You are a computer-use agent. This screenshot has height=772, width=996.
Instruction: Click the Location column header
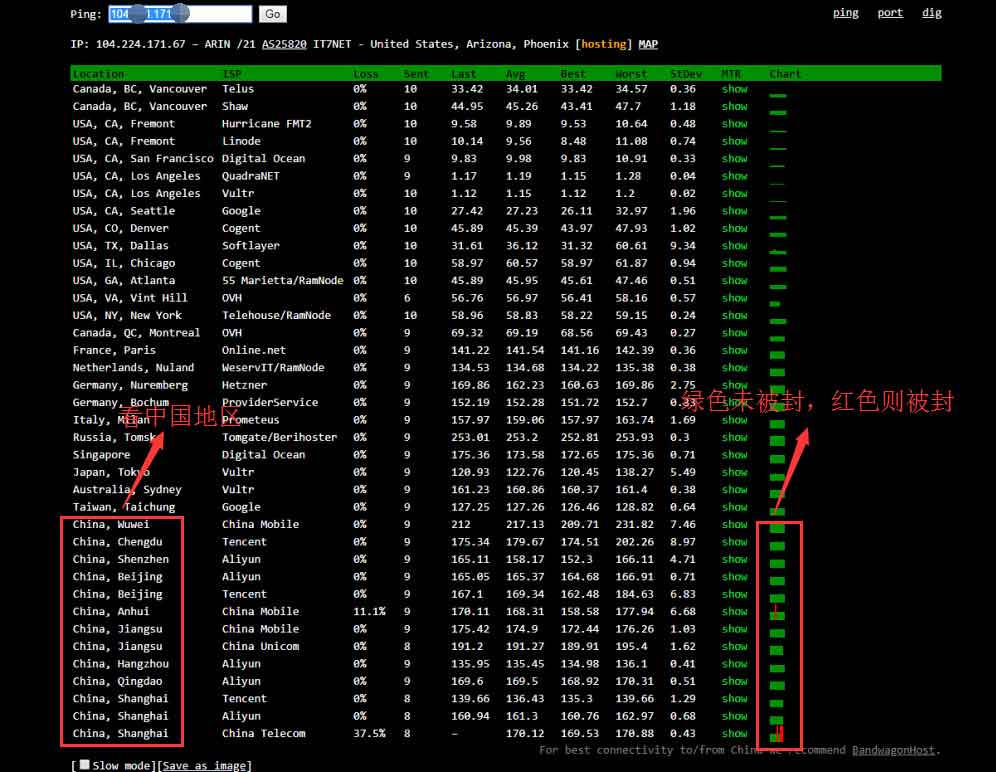click(98, 74)
